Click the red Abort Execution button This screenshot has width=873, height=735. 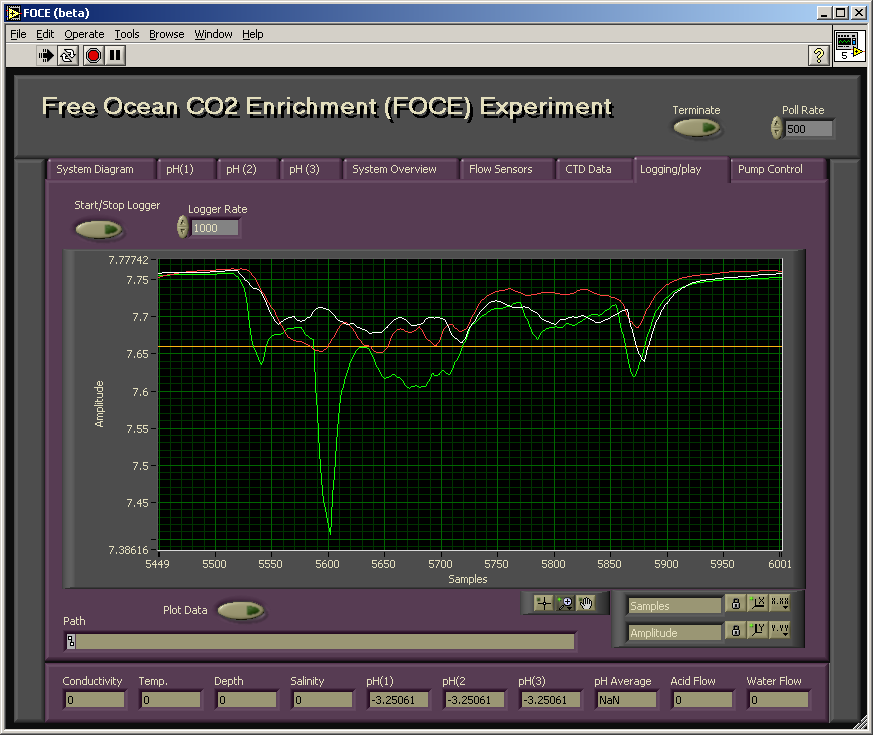94,55
